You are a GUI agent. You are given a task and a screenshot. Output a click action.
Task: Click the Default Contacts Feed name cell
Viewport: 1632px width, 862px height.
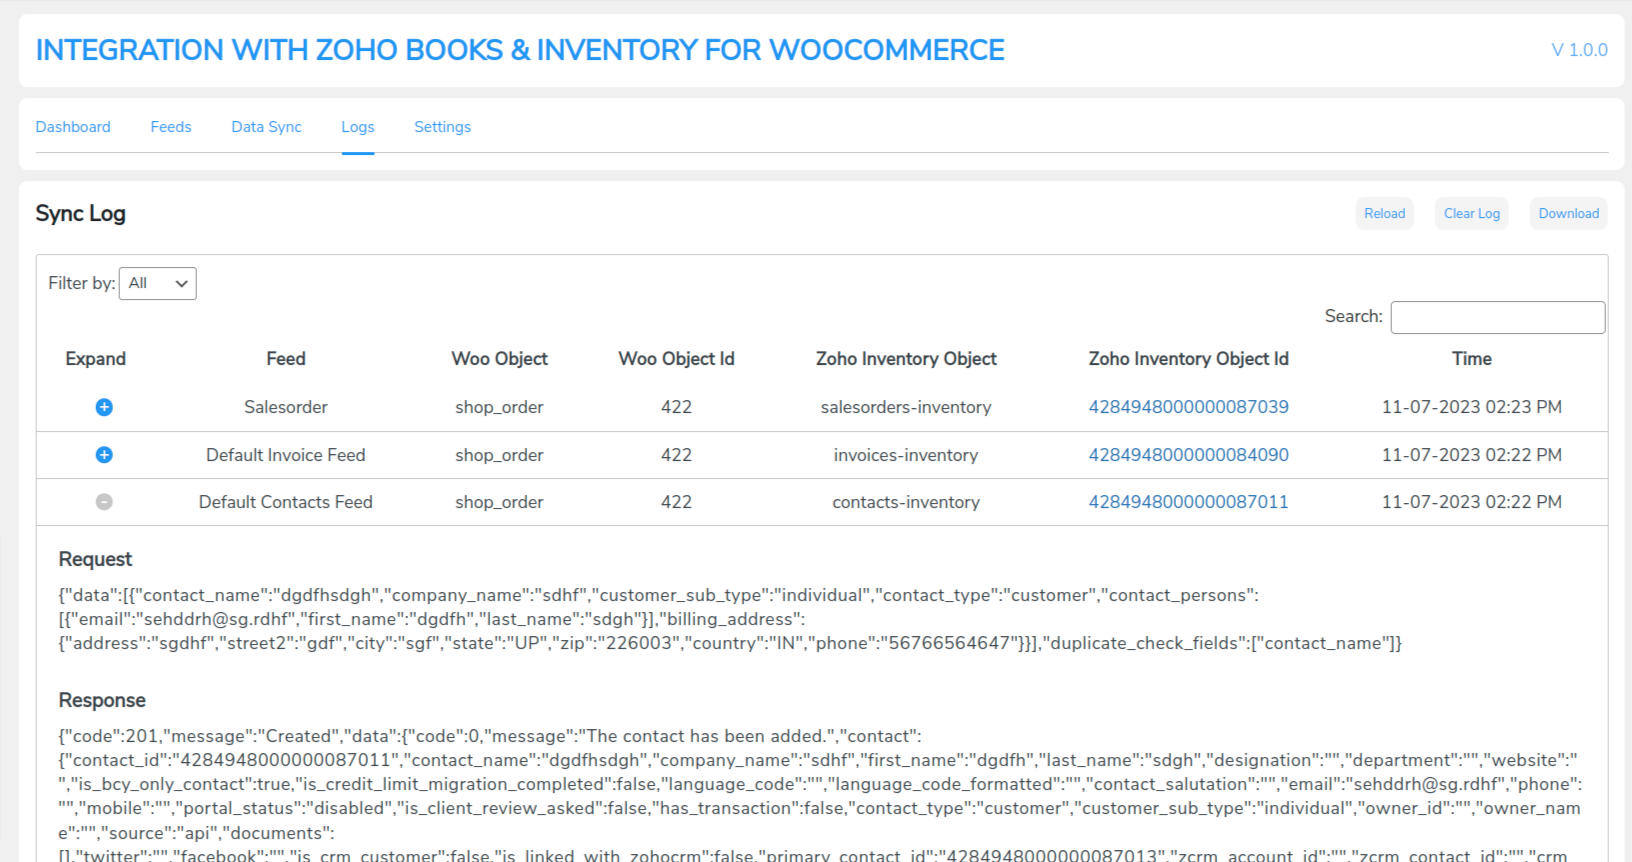point(286,502)
